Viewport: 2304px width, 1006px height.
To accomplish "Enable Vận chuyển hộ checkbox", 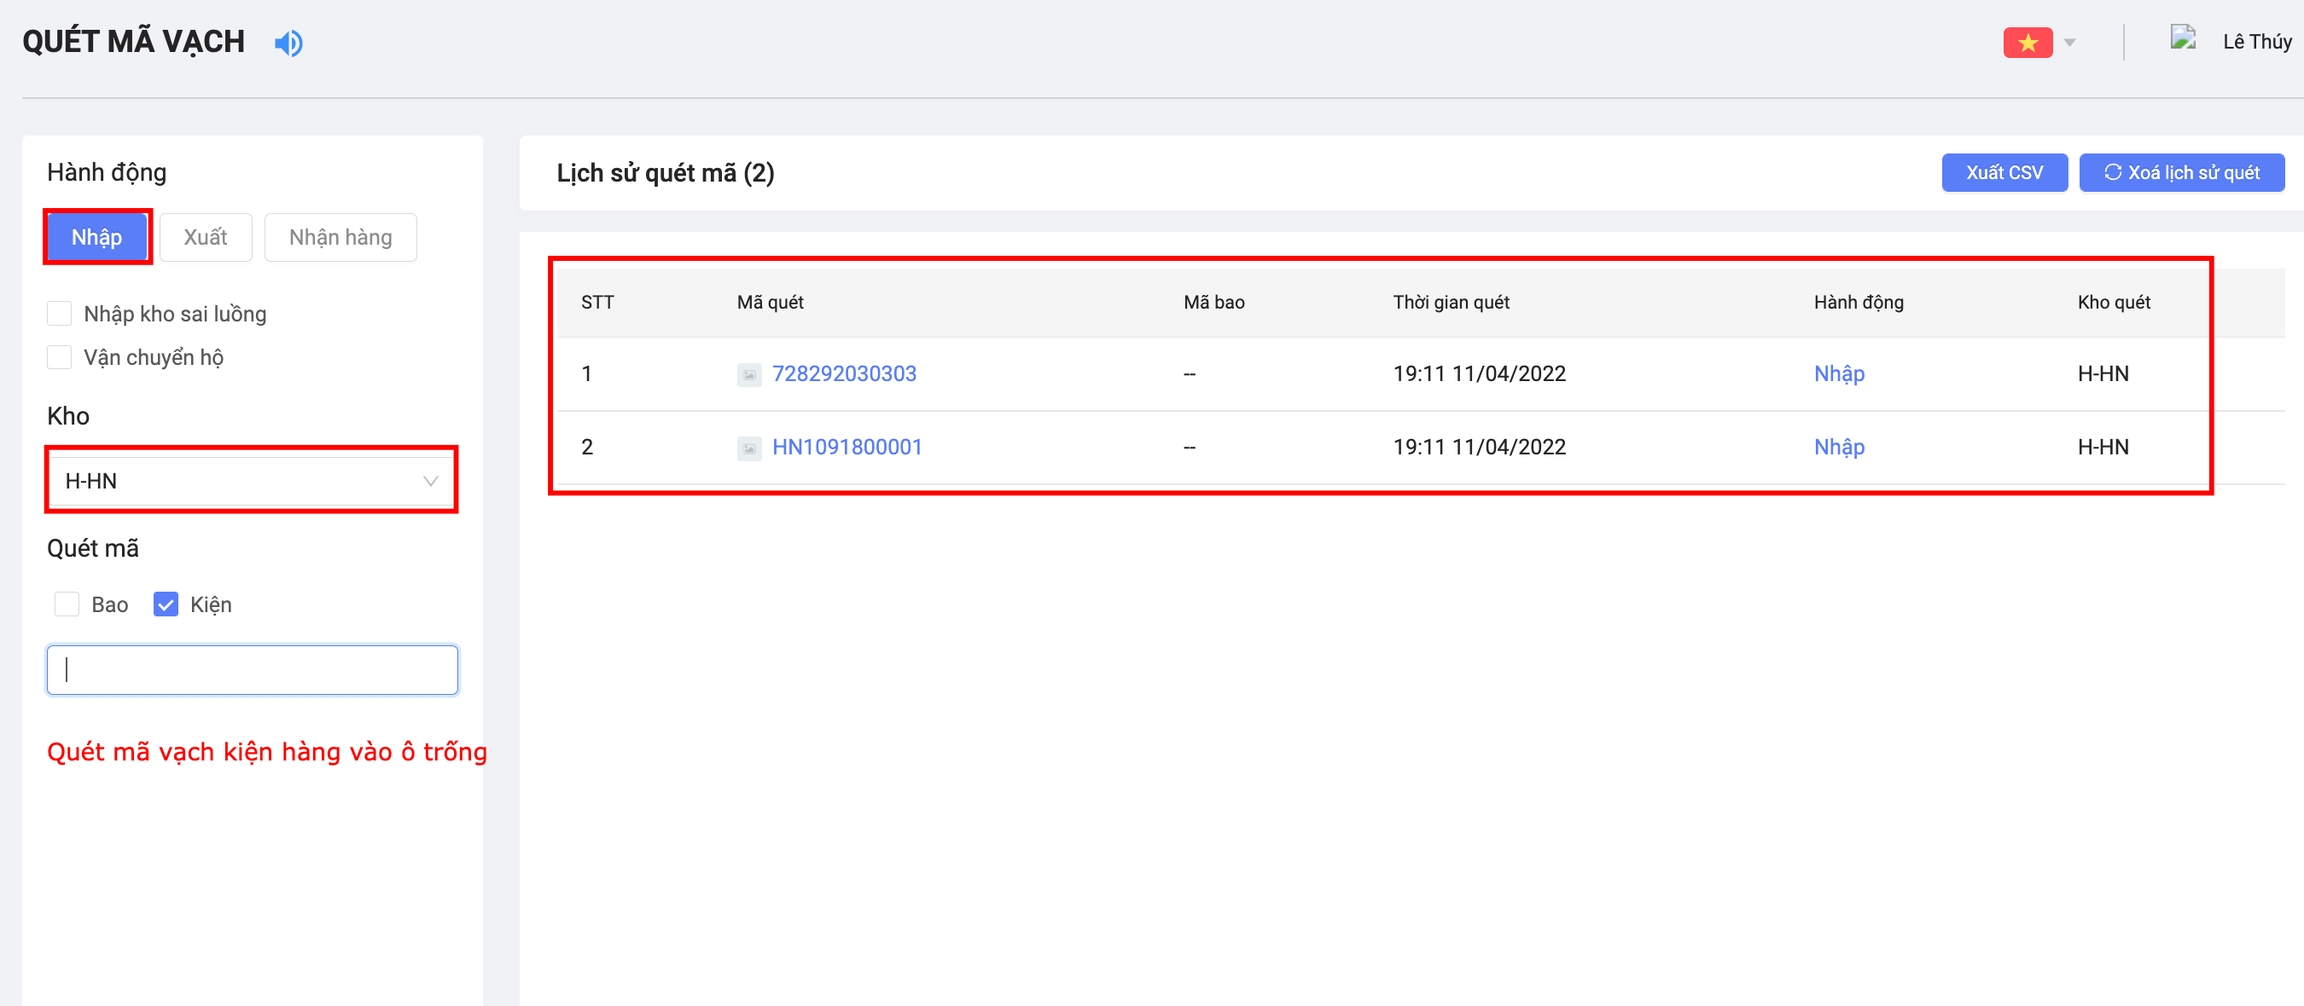I will 60,357.
